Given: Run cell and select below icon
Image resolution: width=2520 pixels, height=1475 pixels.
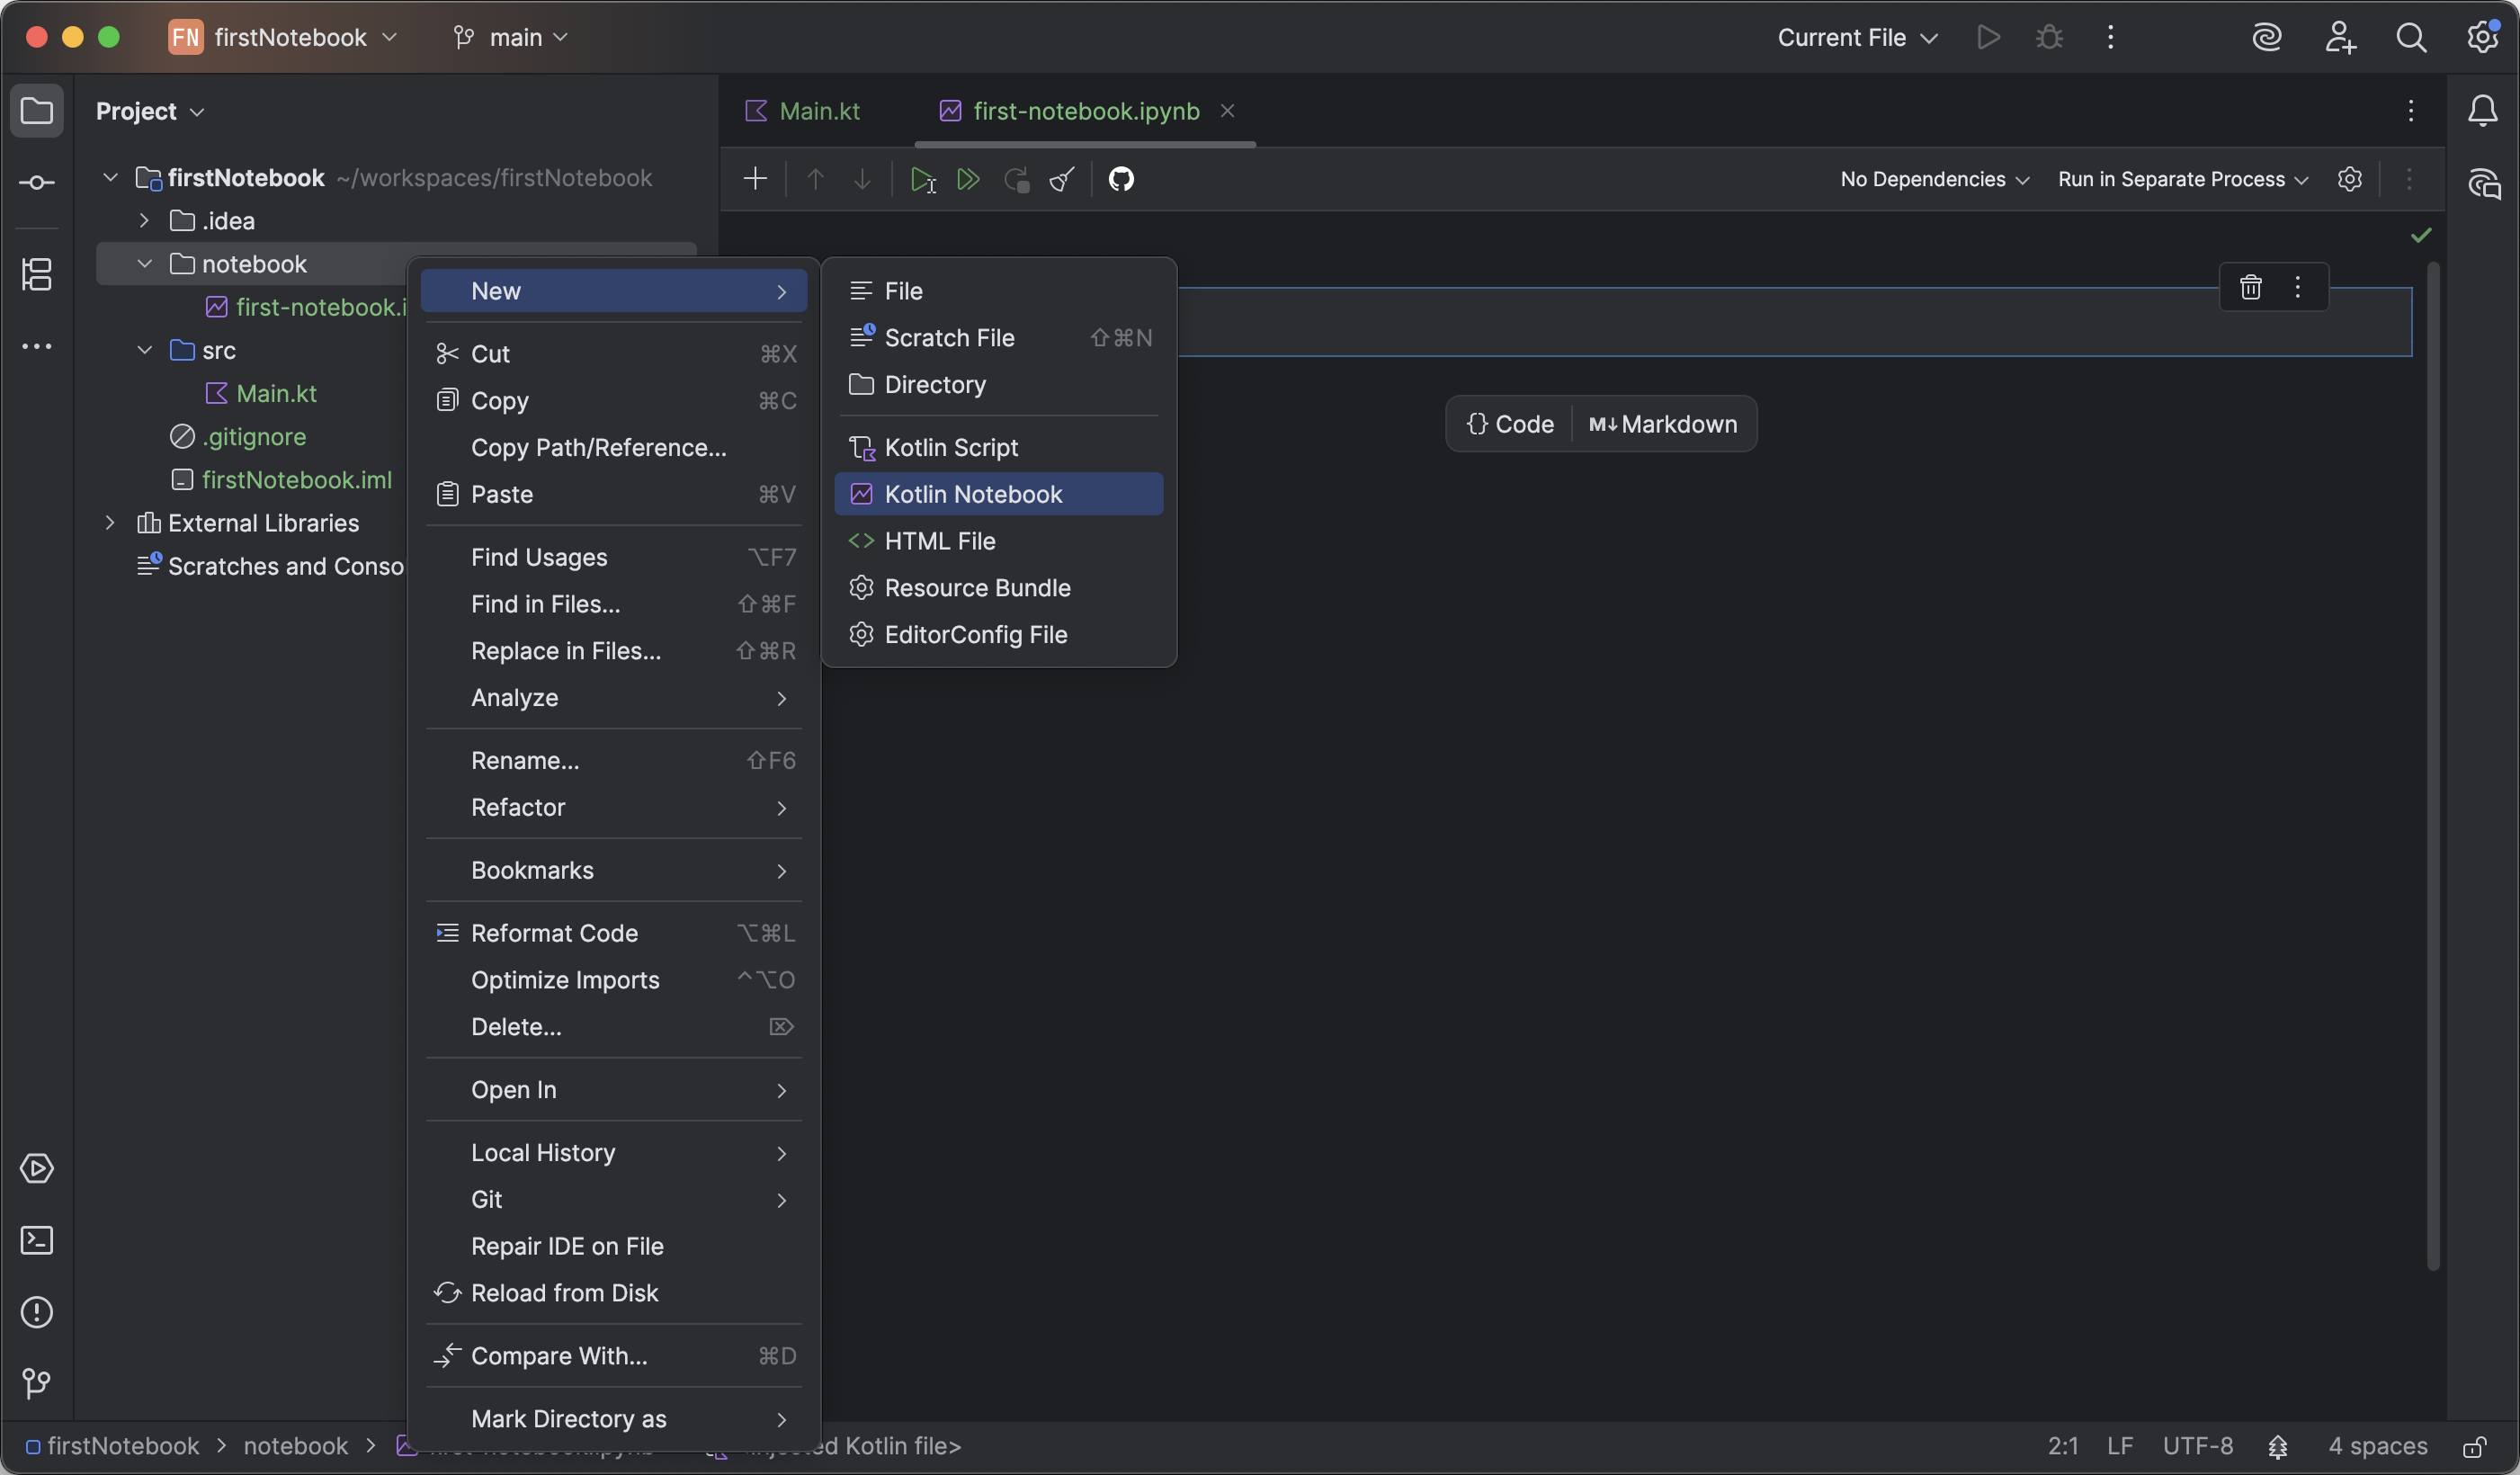Looking at the screenshot, I should [x=922, y=180].
